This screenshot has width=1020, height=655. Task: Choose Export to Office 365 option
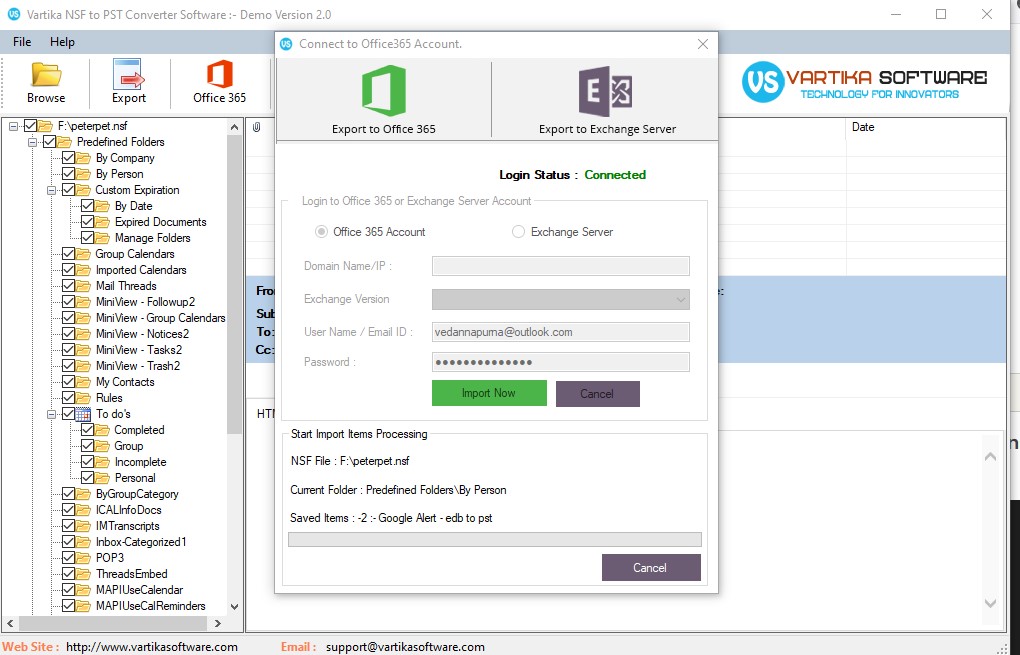tap(384, 99)
